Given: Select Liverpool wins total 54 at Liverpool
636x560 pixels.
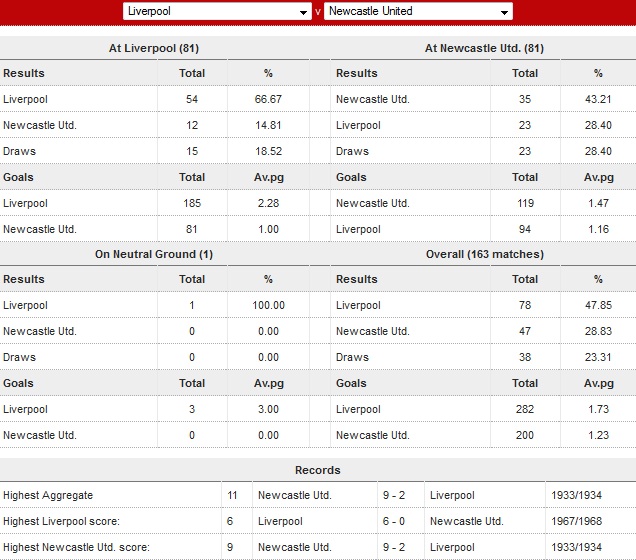Looking at the screenshot, I should pyautogui.click(x=192, y=99).
